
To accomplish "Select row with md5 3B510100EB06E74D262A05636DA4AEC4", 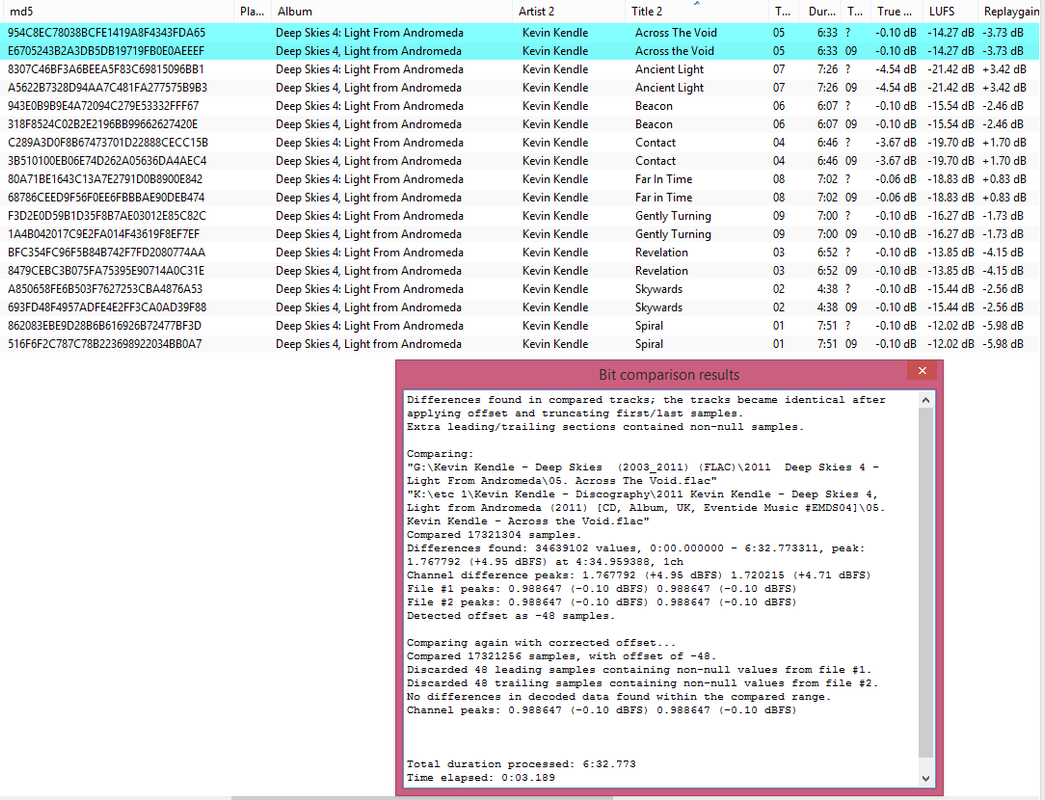I will [519, 161].
